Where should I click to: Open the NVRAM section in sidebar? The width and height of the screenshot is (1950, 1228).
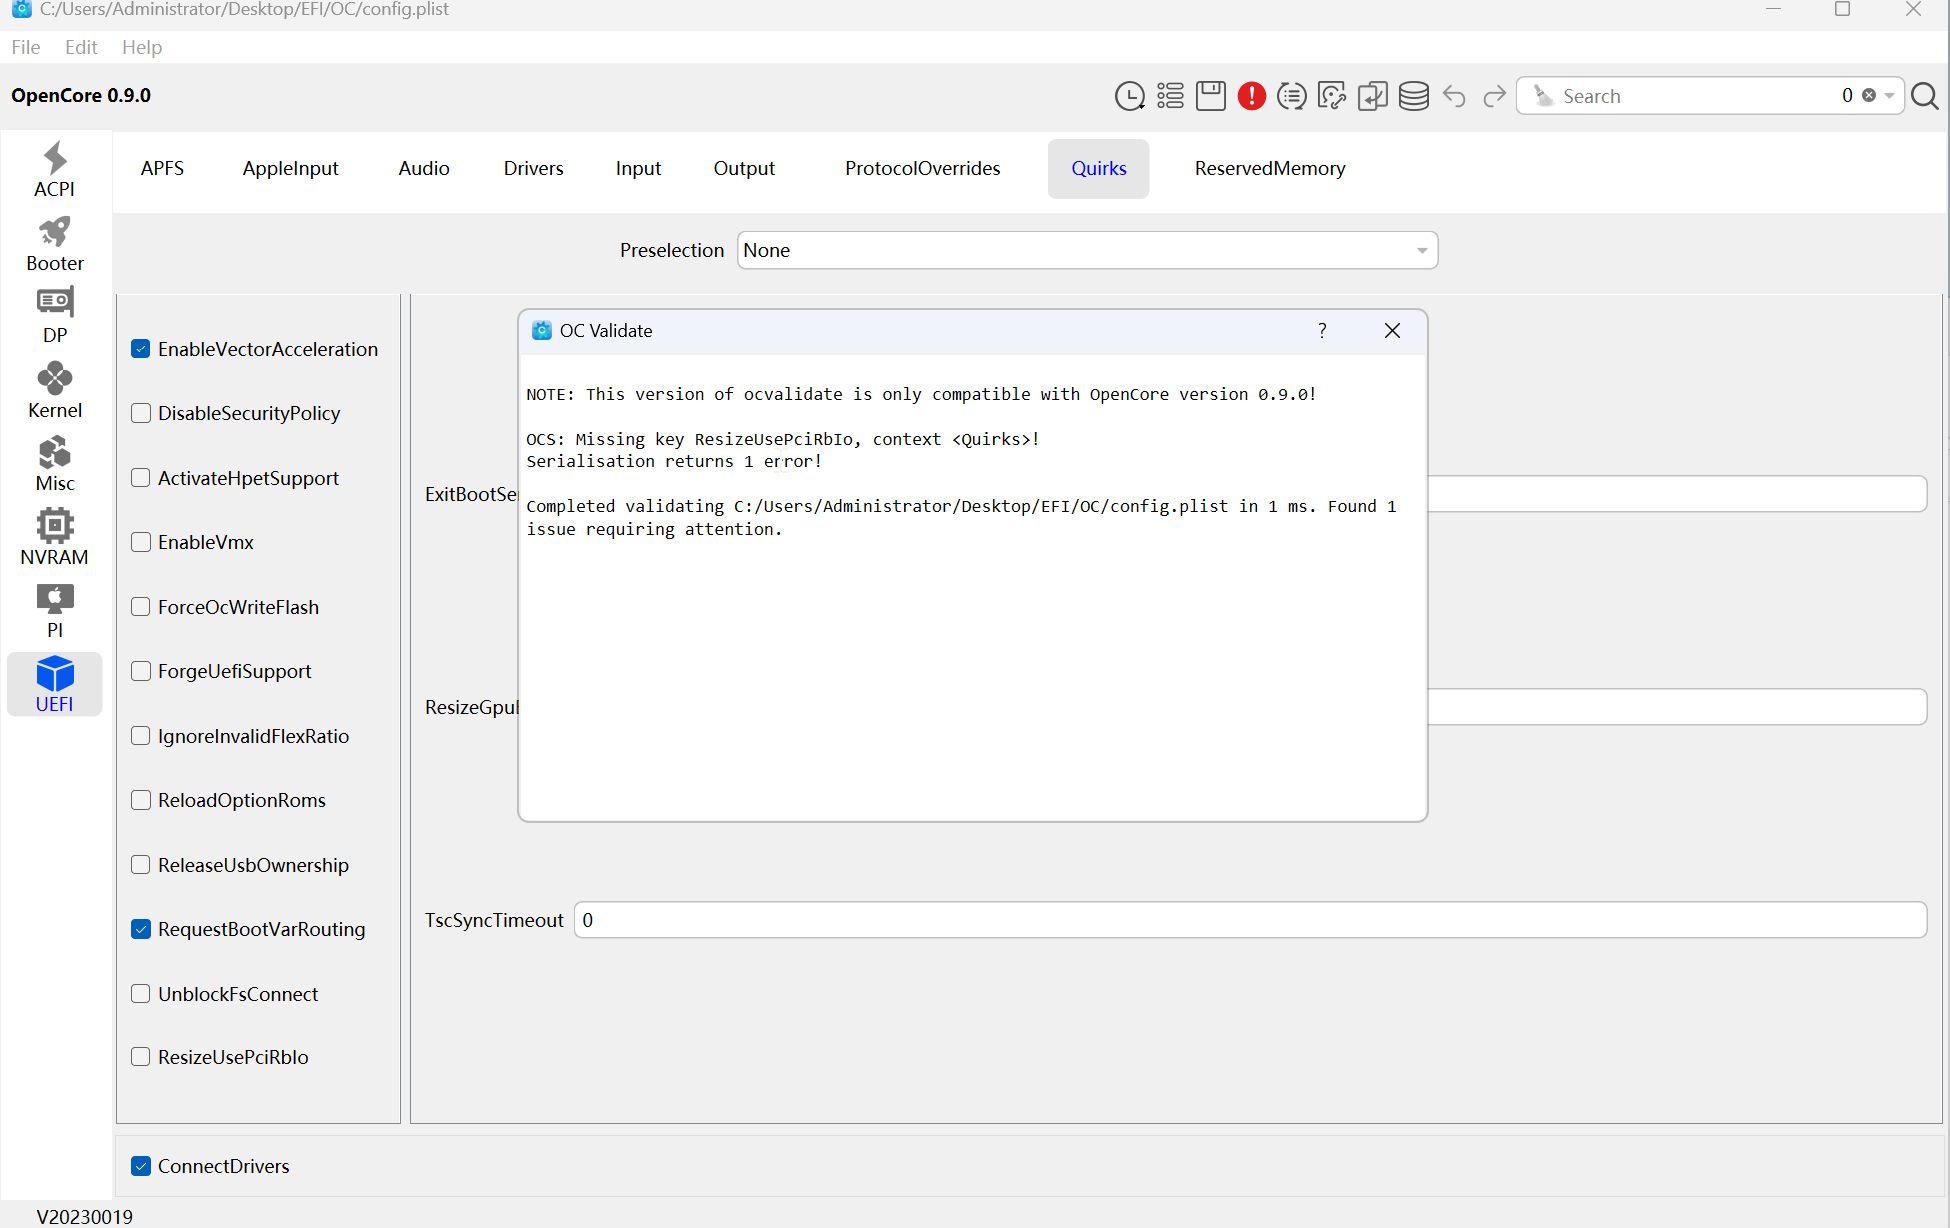55,537
